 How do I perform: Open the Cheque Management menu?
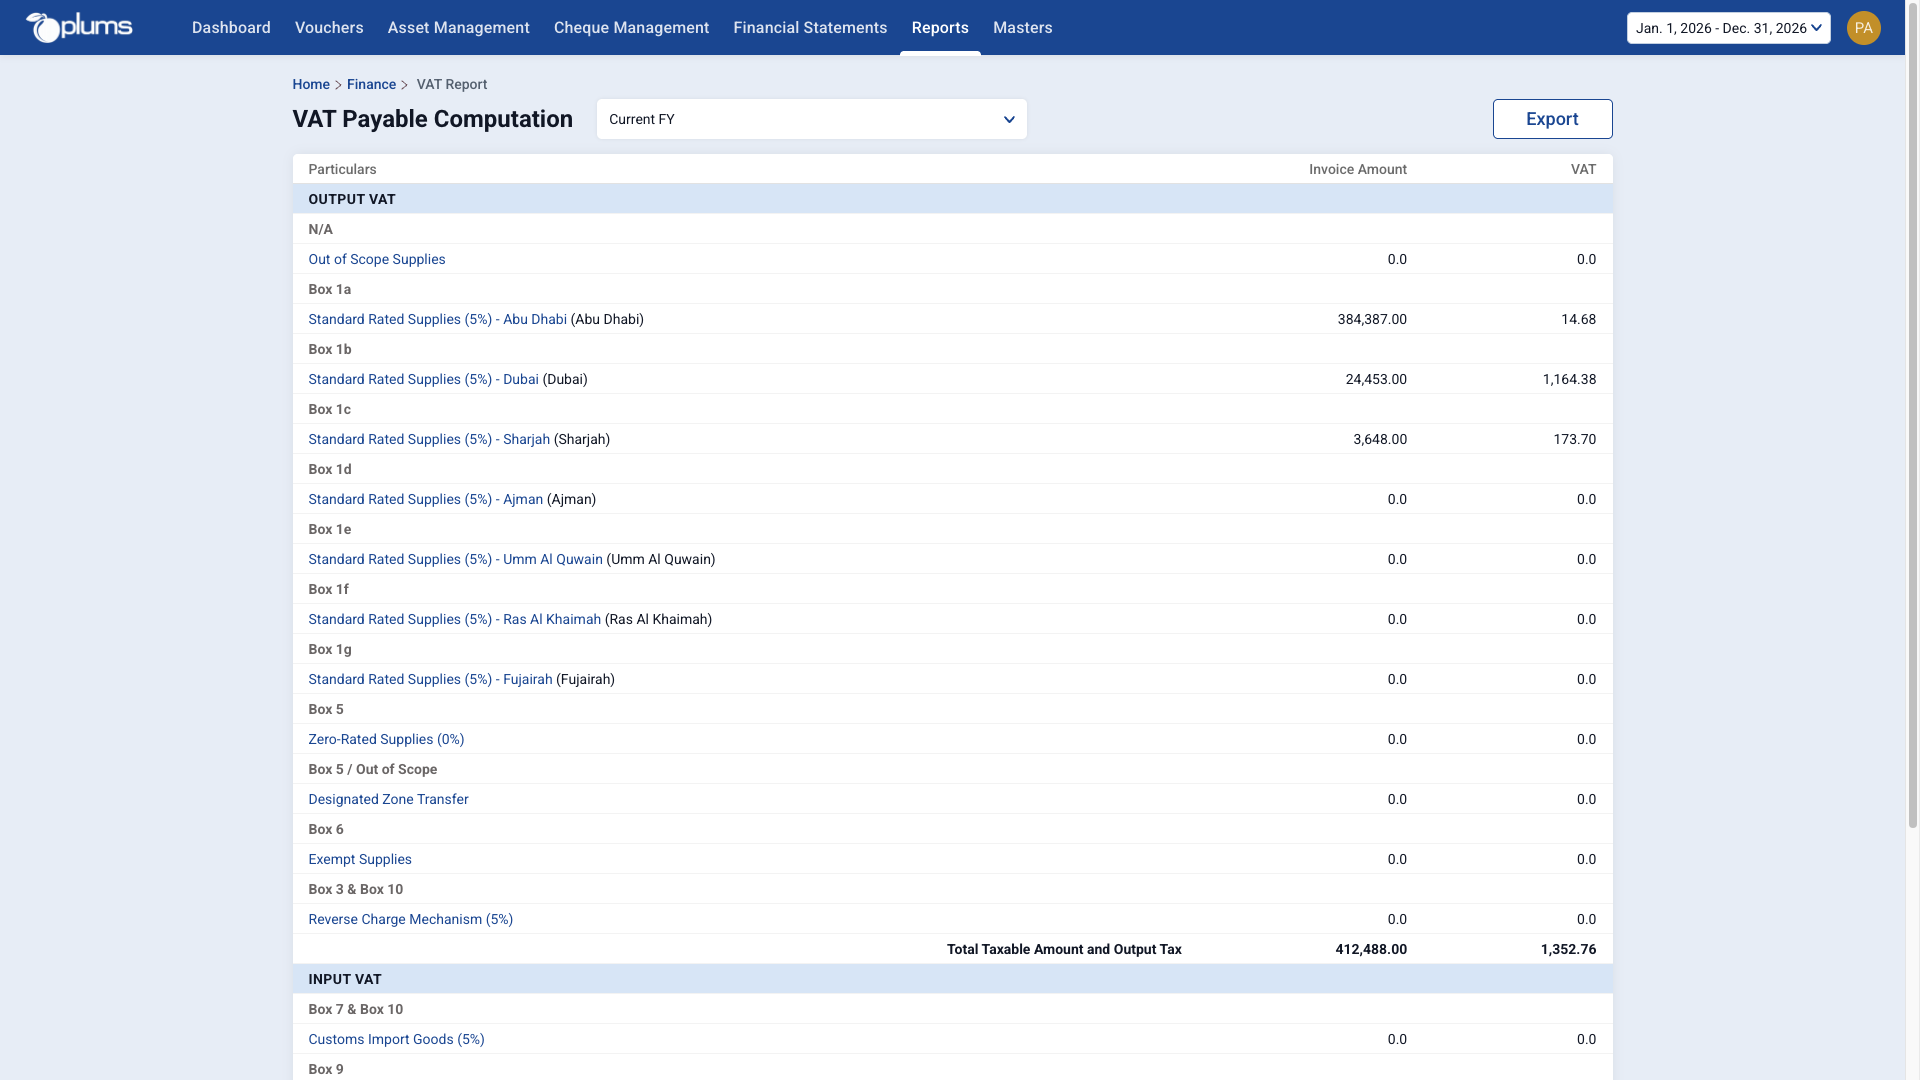(631, 28)
